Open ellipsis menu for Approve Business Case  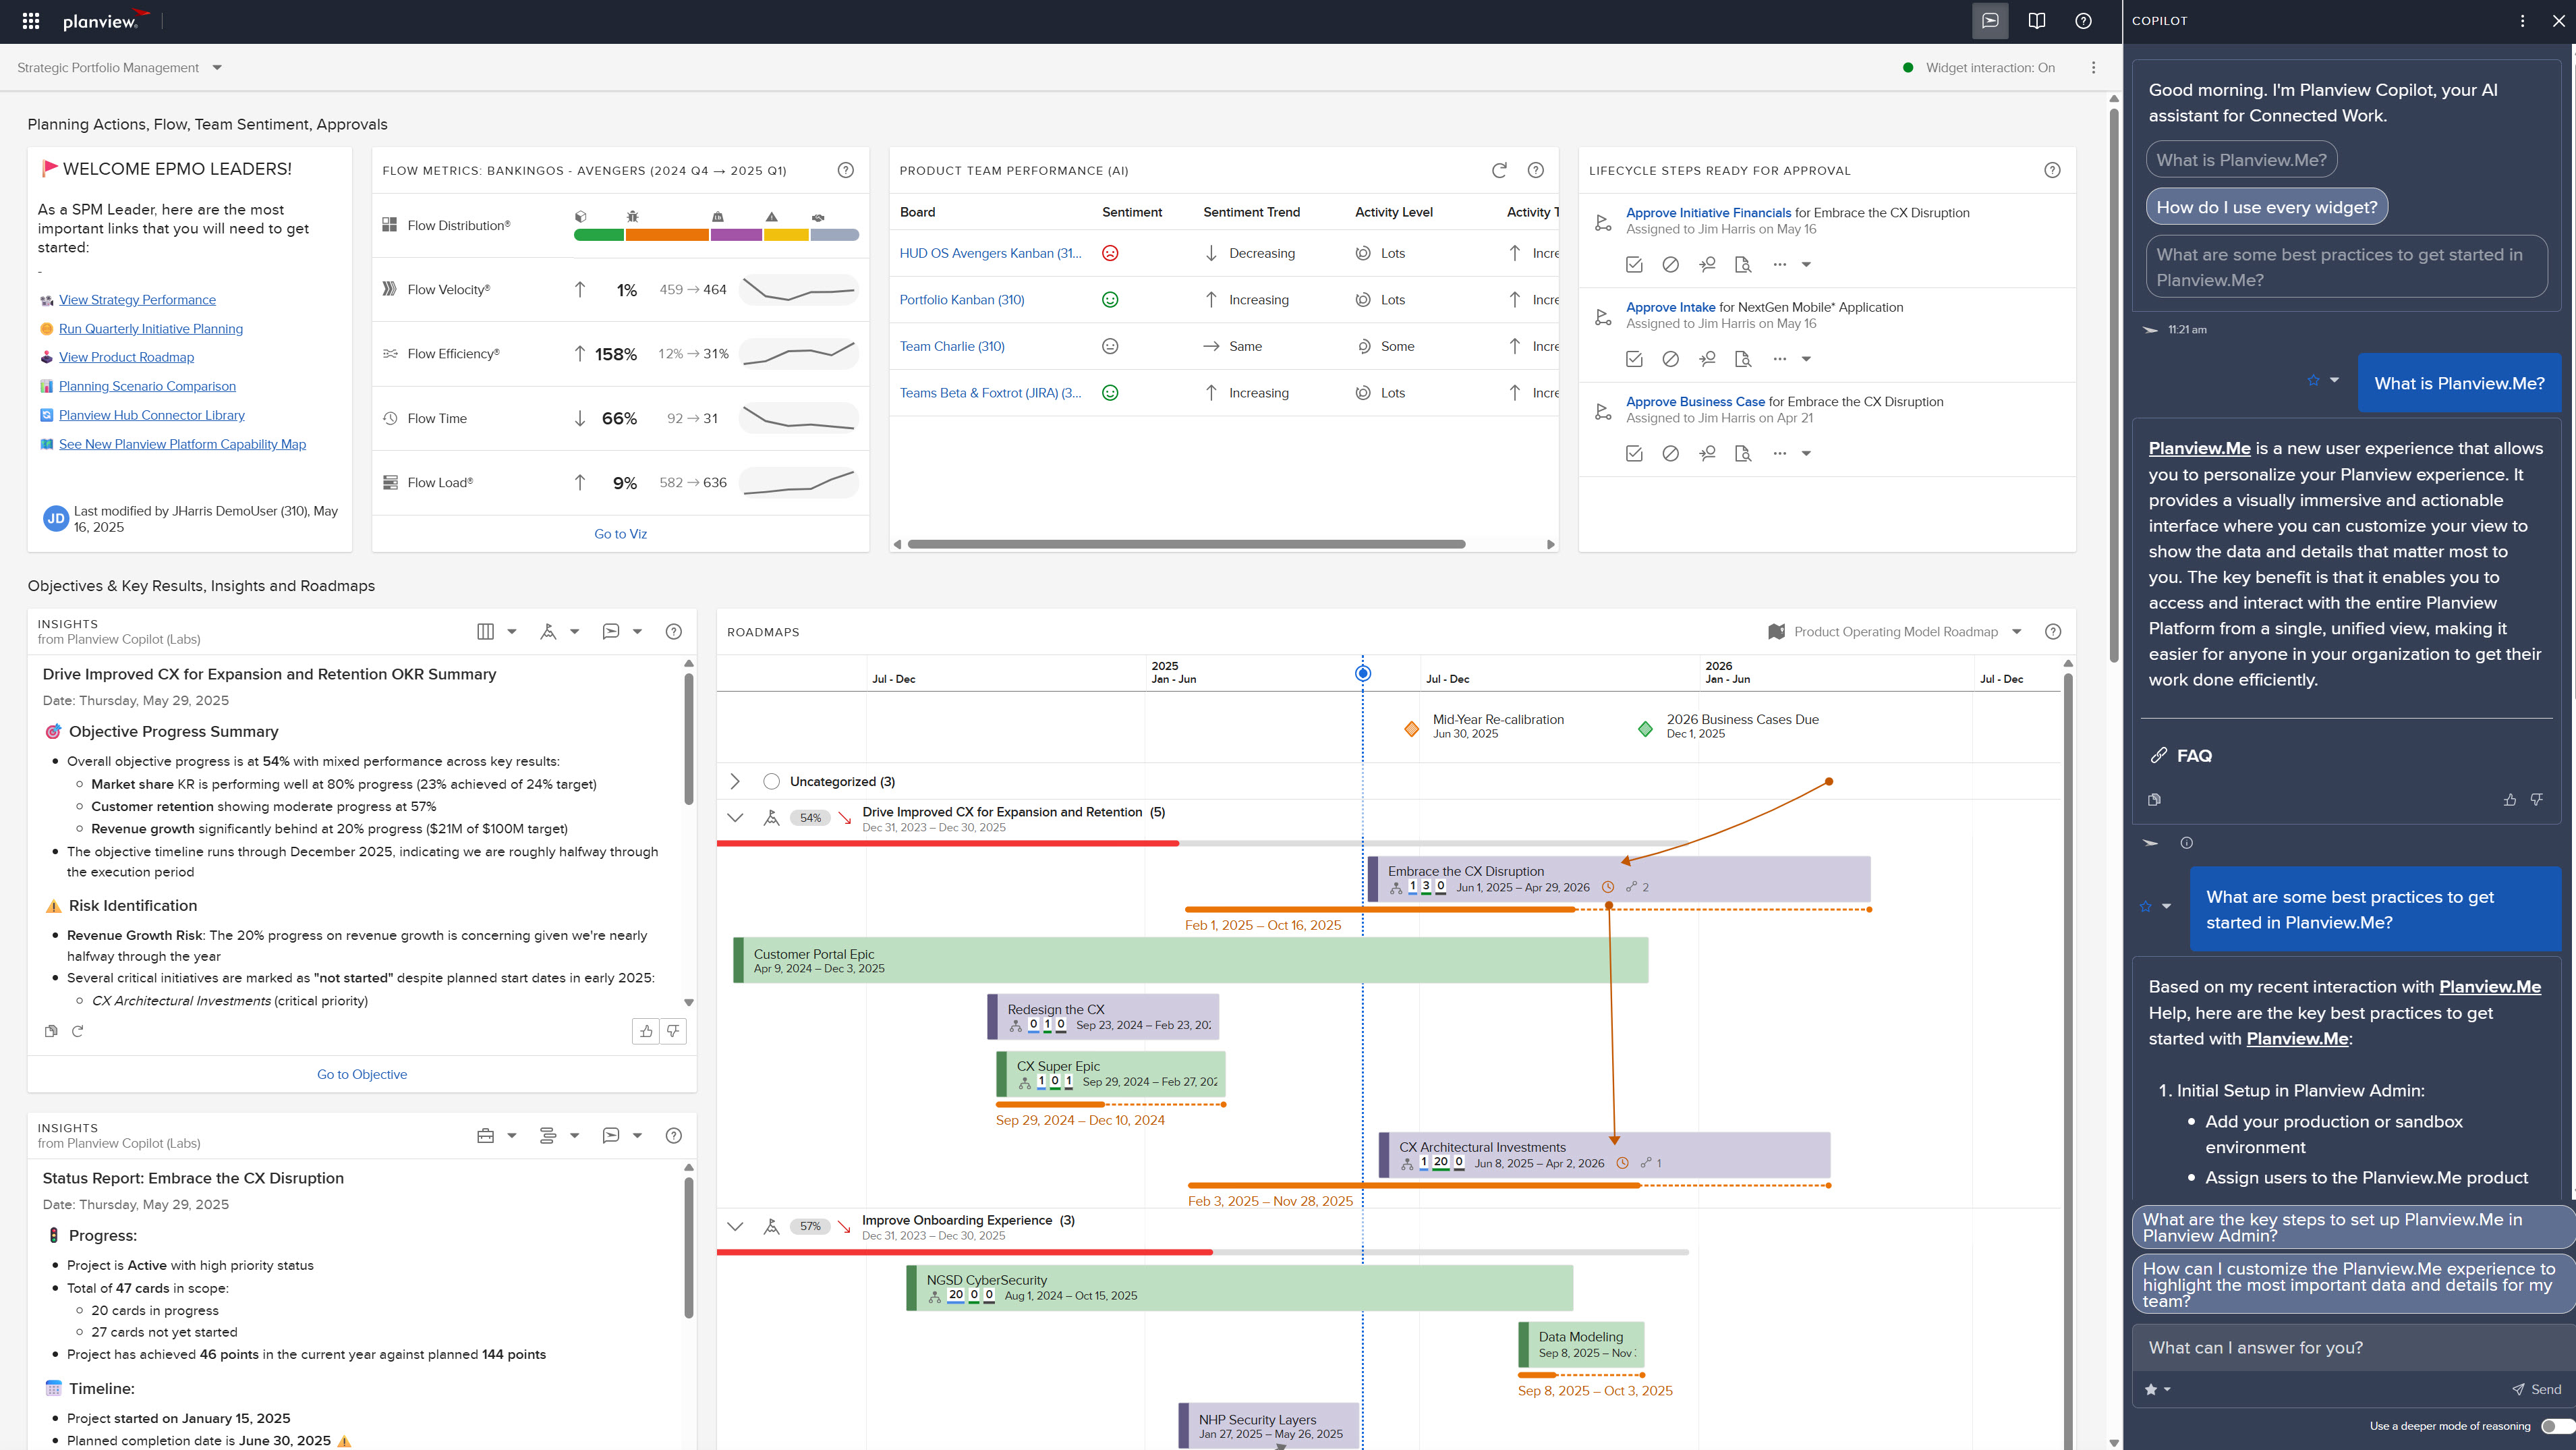pyautogui.click(x=1779, y=453)
